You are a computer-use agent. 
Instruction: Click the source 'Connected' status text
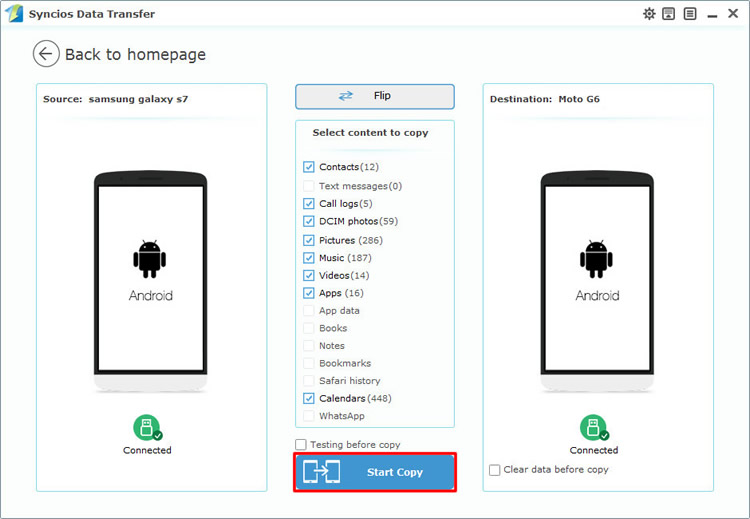[x=147, y=450]
